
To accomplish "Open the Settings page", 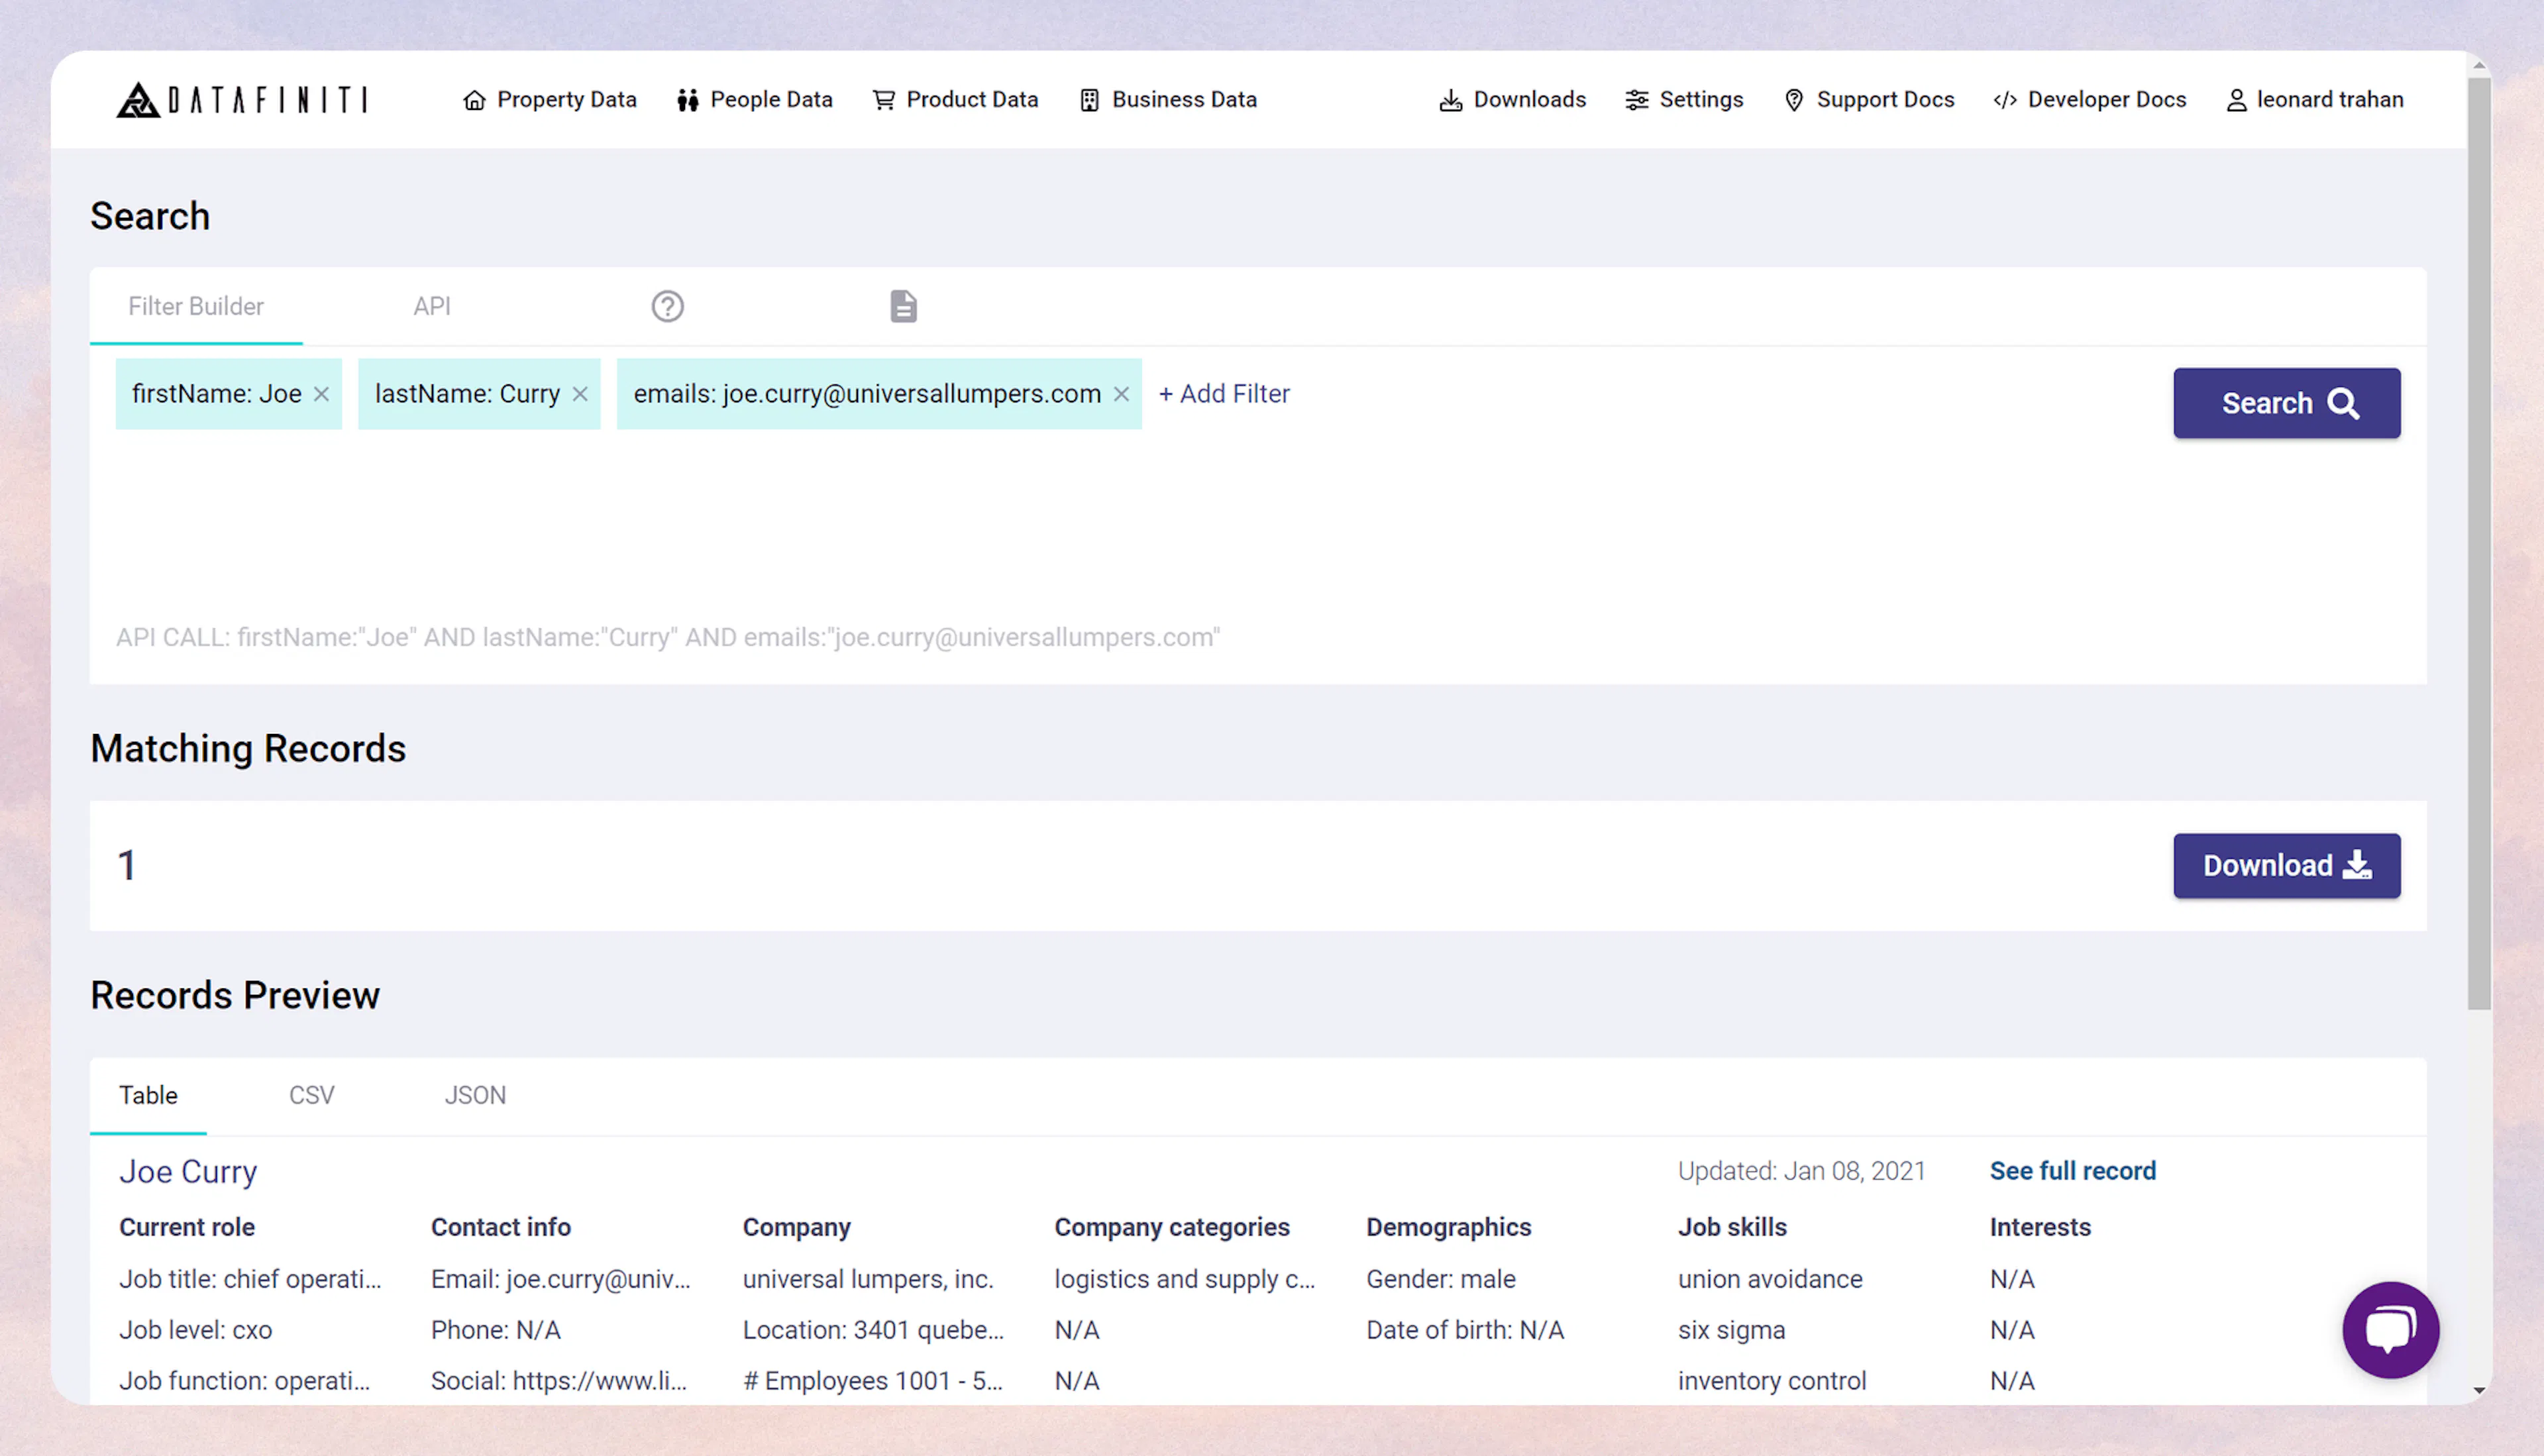I will [x=1684, y=99].
